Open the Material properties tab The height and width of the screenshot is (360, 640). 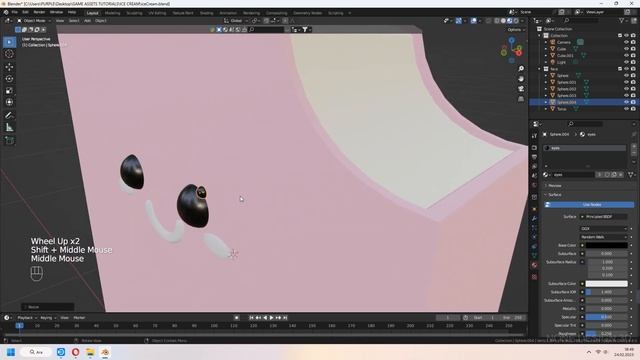[534, 265]
